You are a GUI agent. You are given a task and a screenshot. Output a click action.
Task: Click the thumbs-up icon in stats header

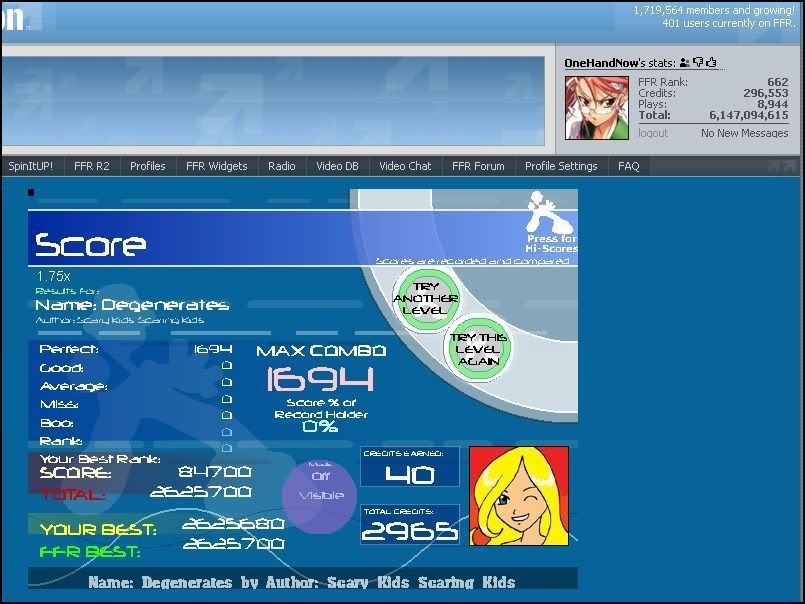point(711,63)
